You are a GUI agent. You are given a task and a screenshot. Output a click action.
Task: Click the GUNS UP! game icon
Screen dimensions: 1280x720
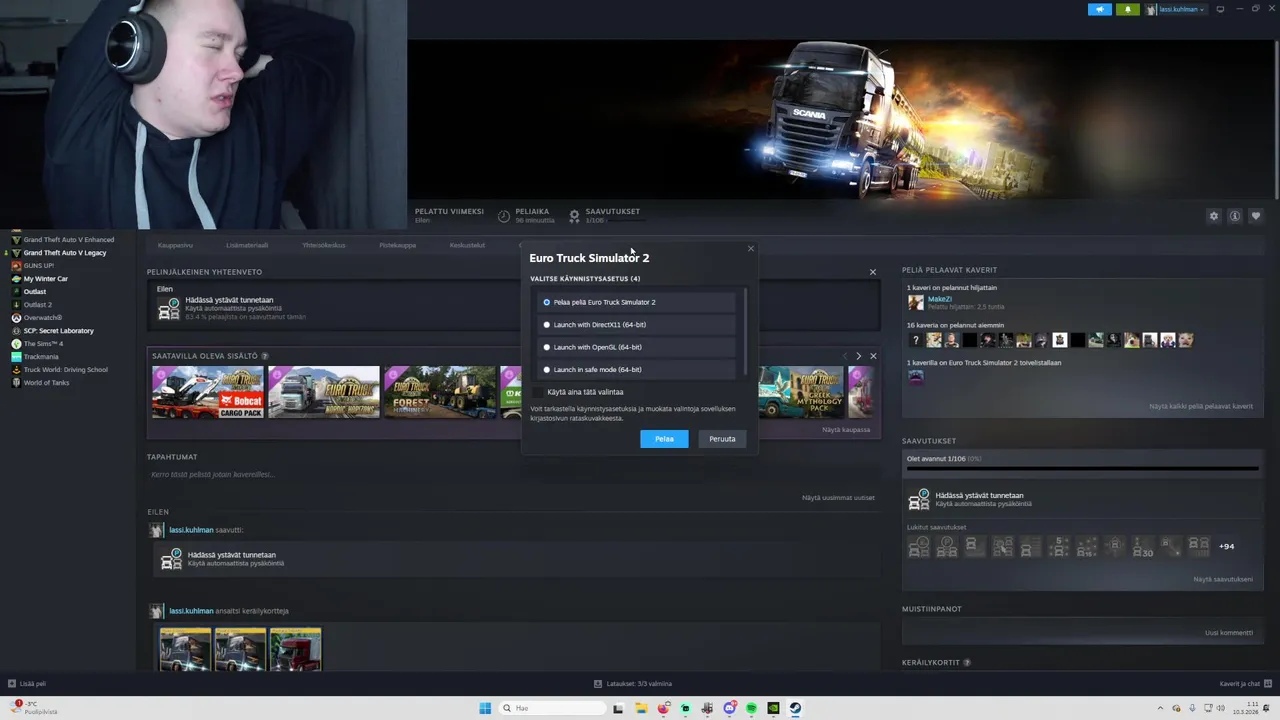pos(16,266)
